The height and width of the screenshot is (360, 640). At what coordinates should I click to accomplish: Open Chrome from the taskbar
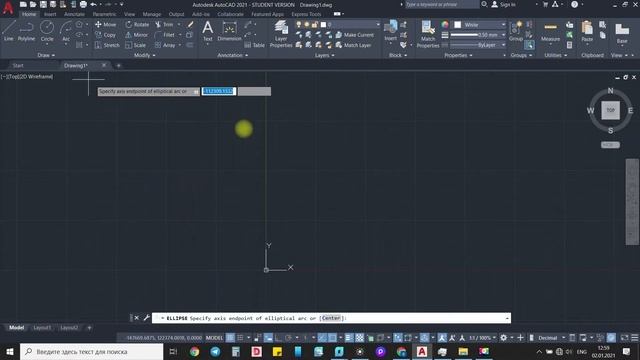pyautogui.click(x=194, y=351)
